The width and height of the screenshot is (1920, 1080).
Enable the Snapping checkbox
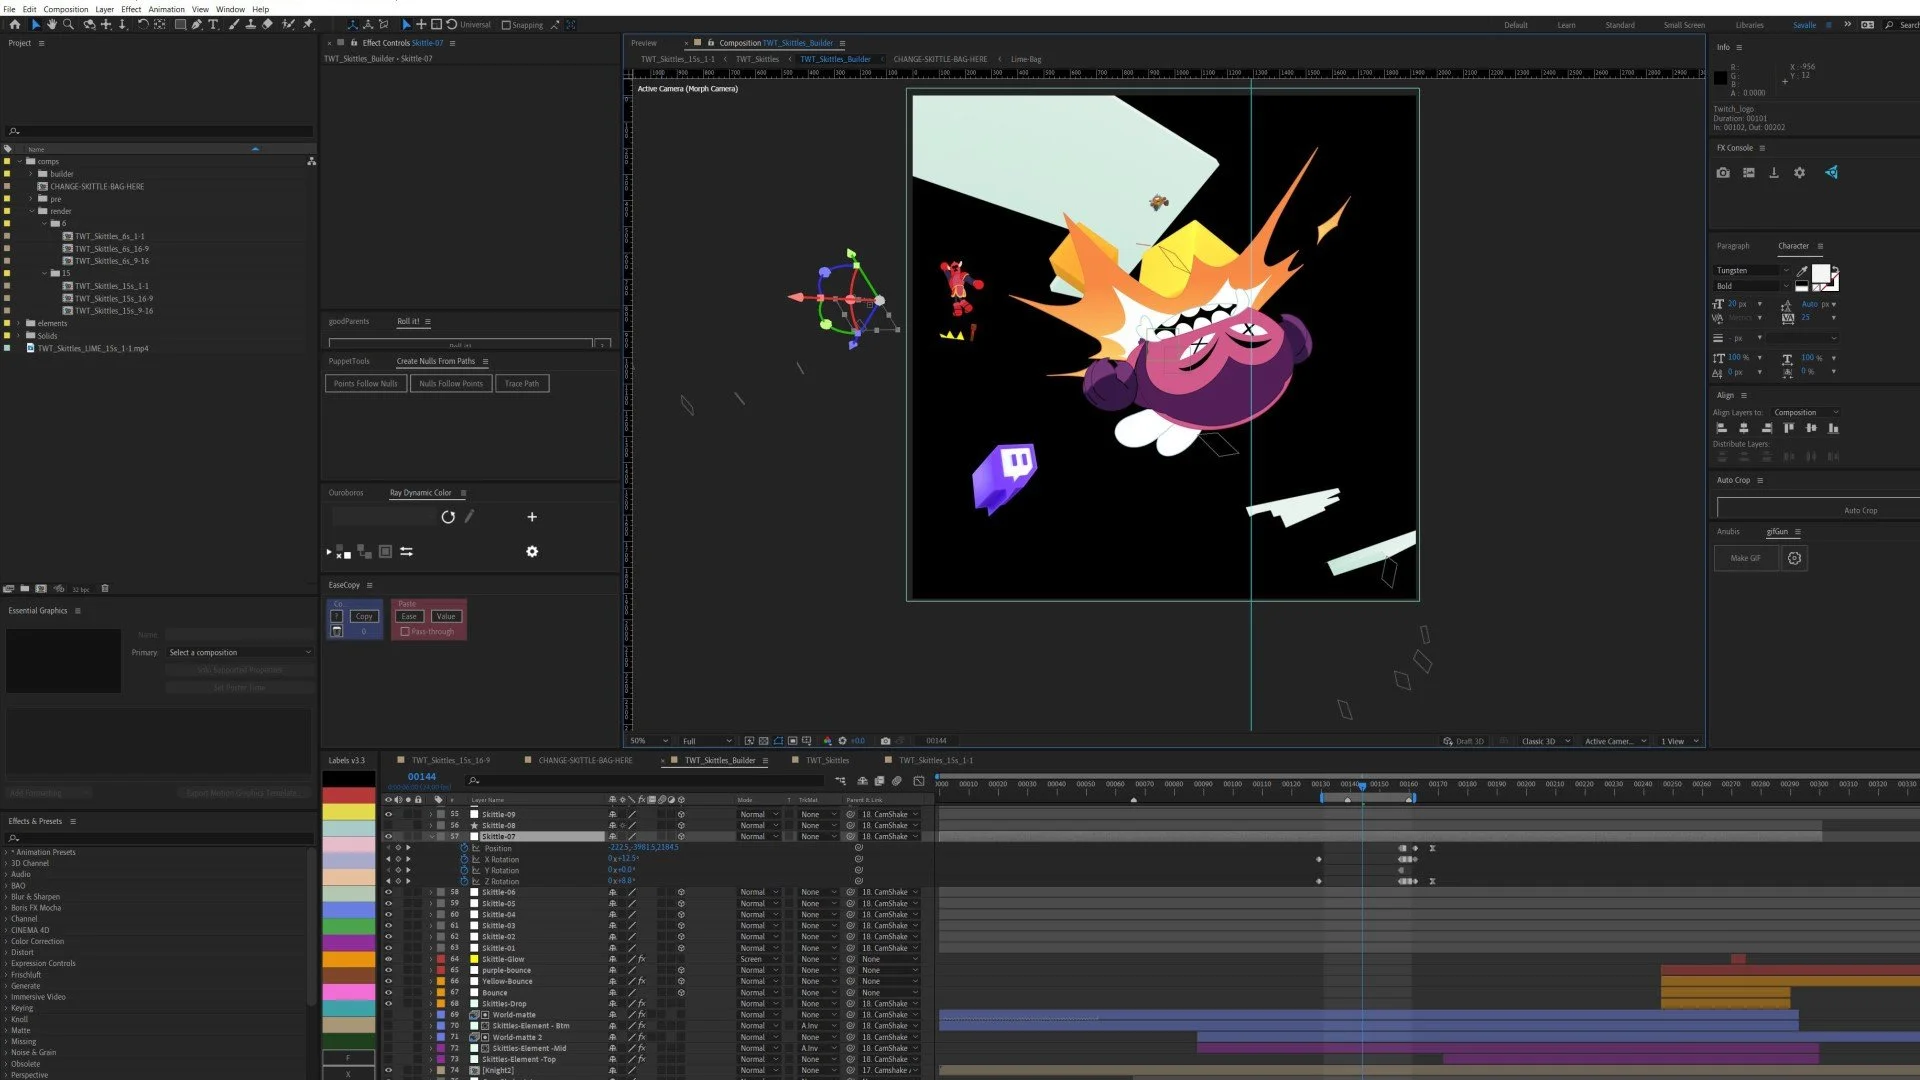point(506,25)
